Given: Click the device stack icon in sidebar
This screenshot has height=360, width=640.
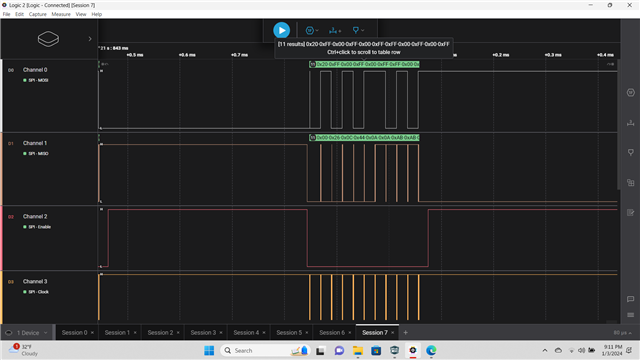Looking at the screenshot, I should pyautogui.click(x=48, y=39).
